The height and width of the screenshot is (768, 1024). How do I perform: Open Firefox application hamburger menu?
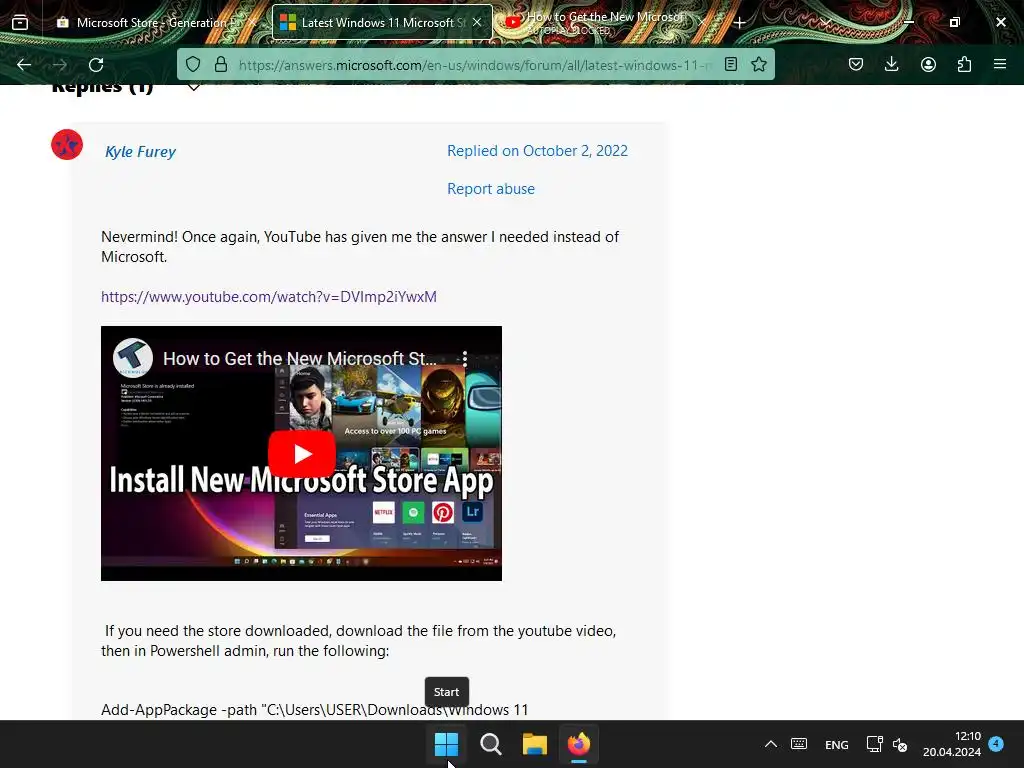(x=1000, y=64)
